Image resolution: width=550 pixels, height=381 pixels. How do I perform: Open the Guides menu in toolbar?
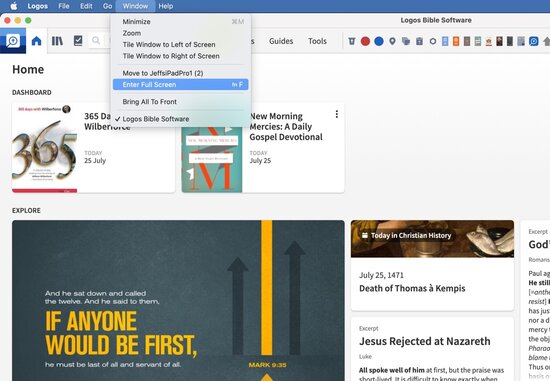tap(281, 41)
